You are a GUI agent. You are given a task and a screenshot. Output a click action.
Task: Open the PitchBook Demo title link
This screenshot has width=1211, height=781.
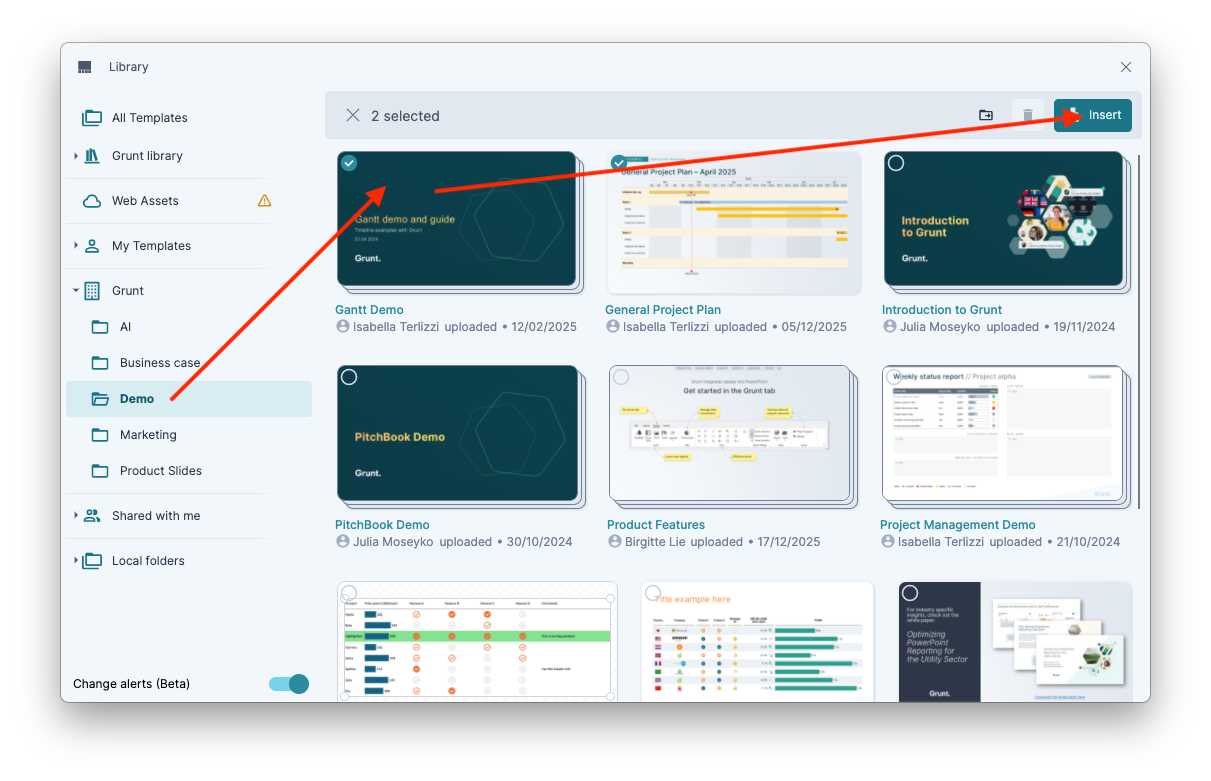(382, 525)
